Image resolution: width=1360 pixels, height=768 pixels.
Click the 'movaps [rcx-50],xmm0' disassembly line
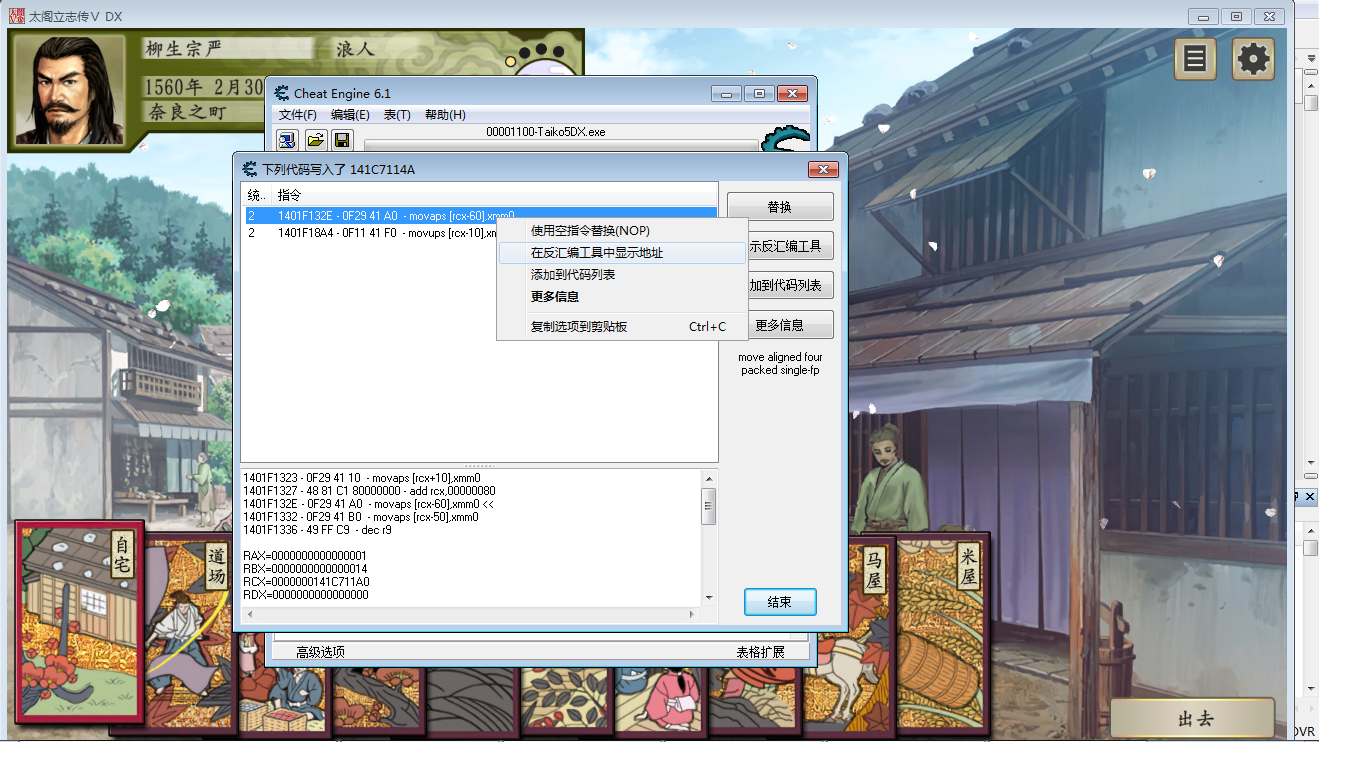pyautogui.click(x=361, y=517)
